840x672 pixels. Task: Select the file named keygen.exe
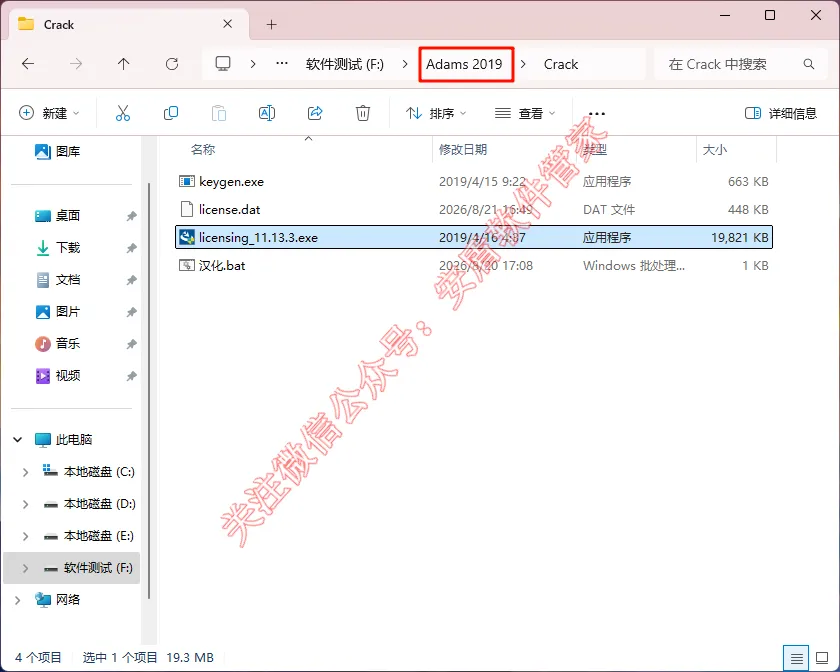click(231, 182)
